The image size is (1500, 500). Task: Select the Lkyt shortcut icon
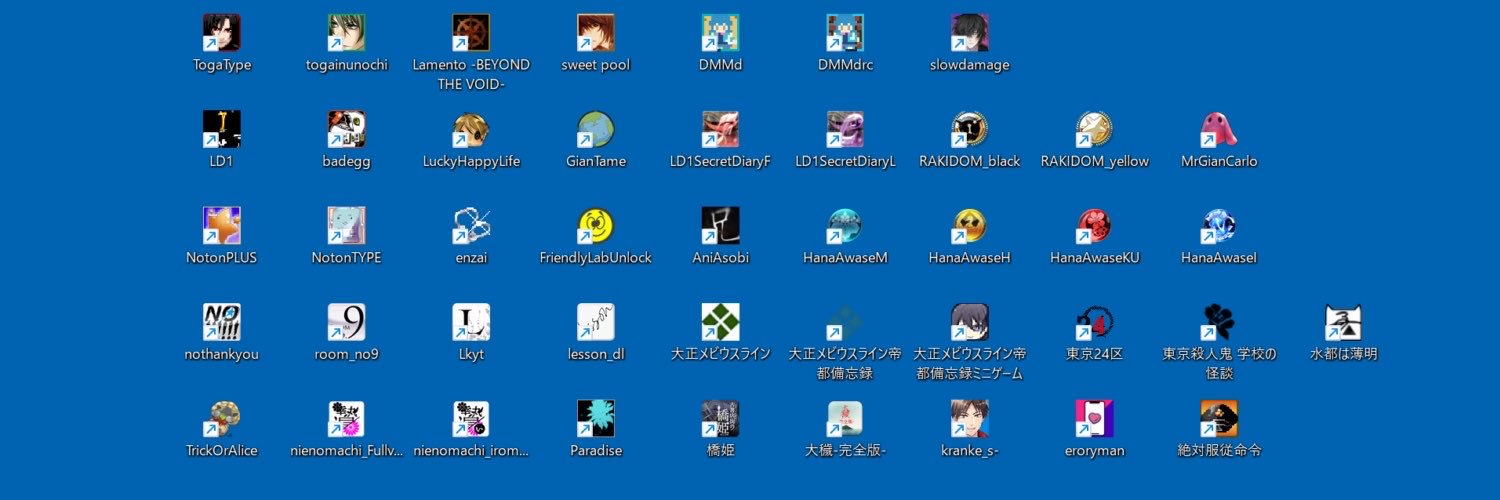(x=471, y=322)
